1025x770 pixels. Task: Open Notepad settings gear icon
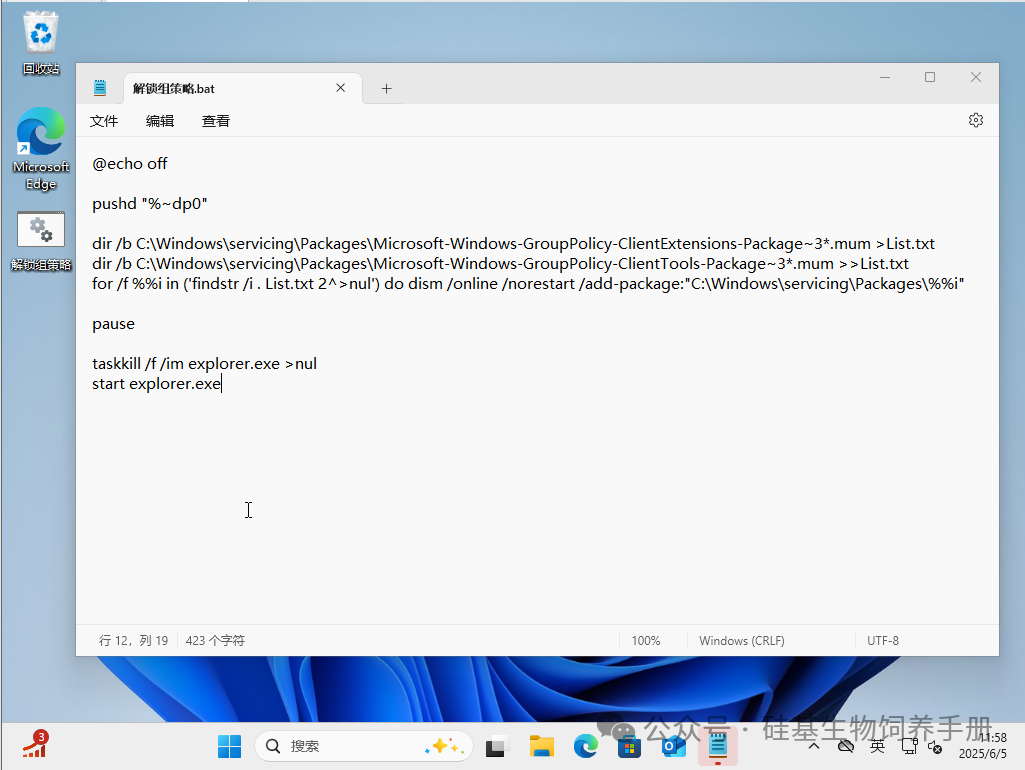coord(975,120)
